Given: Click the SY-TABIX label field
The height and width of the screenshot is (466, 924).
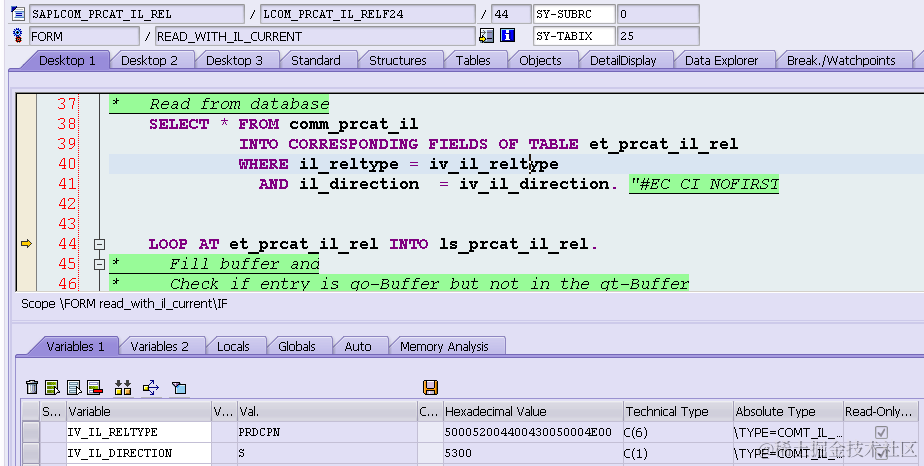Looking at the screenshot, I should tap(574, 36).
